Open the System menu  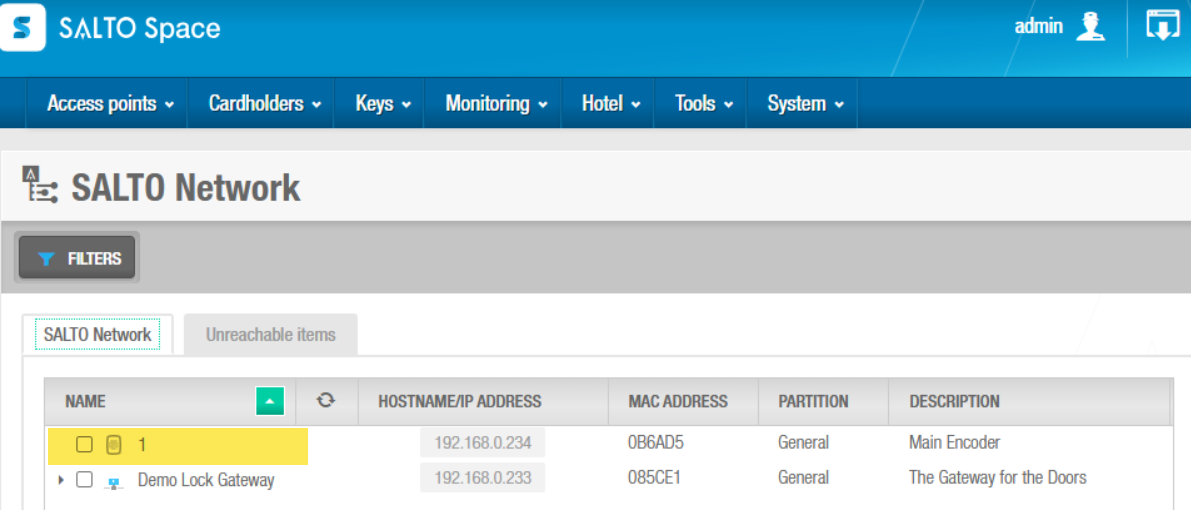click(805, 104)
